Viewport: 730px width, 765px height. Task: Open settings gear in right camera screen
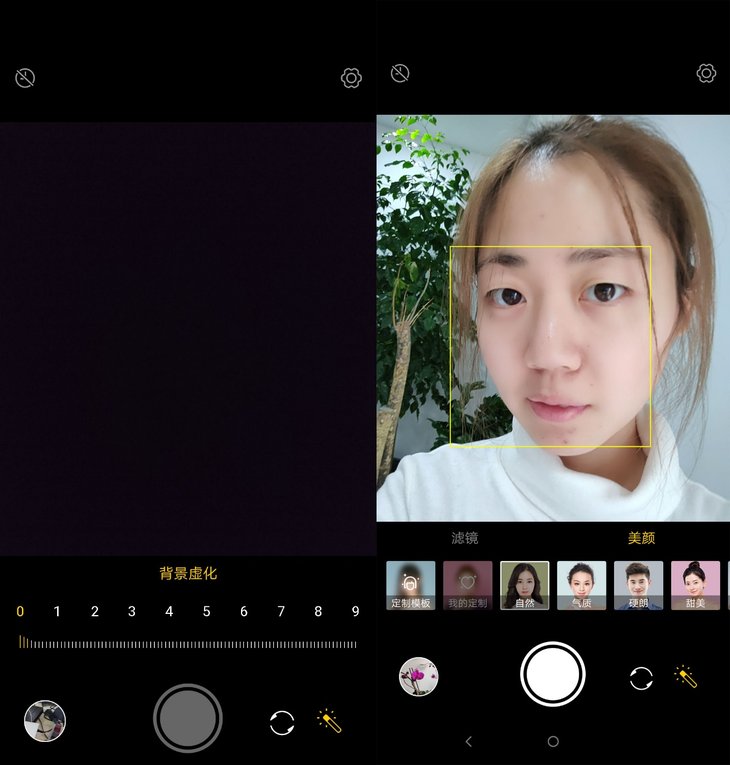point(706,73)
